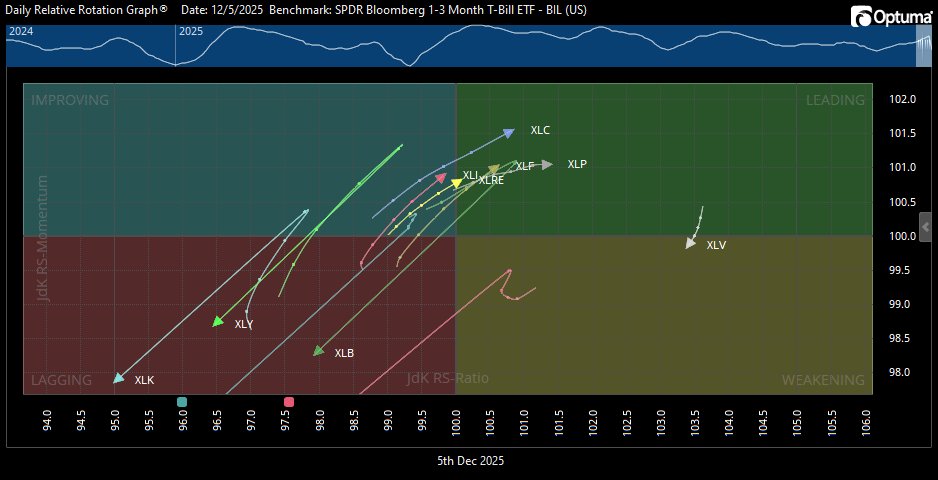Click the XLB dark green arrowhead marker
Viewport: 938px width, 480px height.
pos(318,351)
